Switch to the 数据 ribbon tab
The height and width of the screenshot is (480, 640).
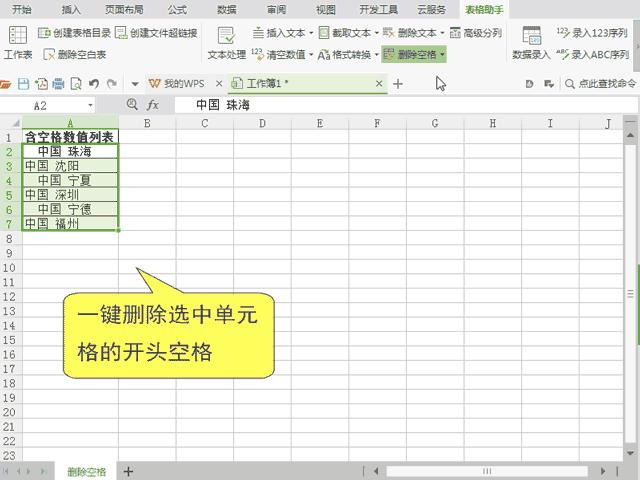(x=227, y=9)
